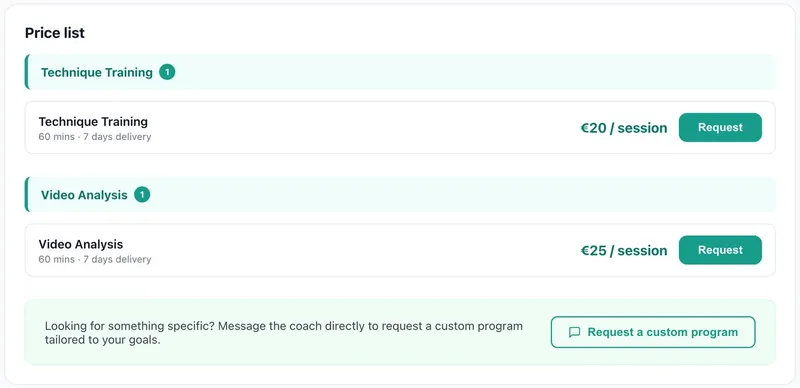The image size is (800, 388).
Task: Select the Video Analysis service title in card
Action: [x=81, y=244]
